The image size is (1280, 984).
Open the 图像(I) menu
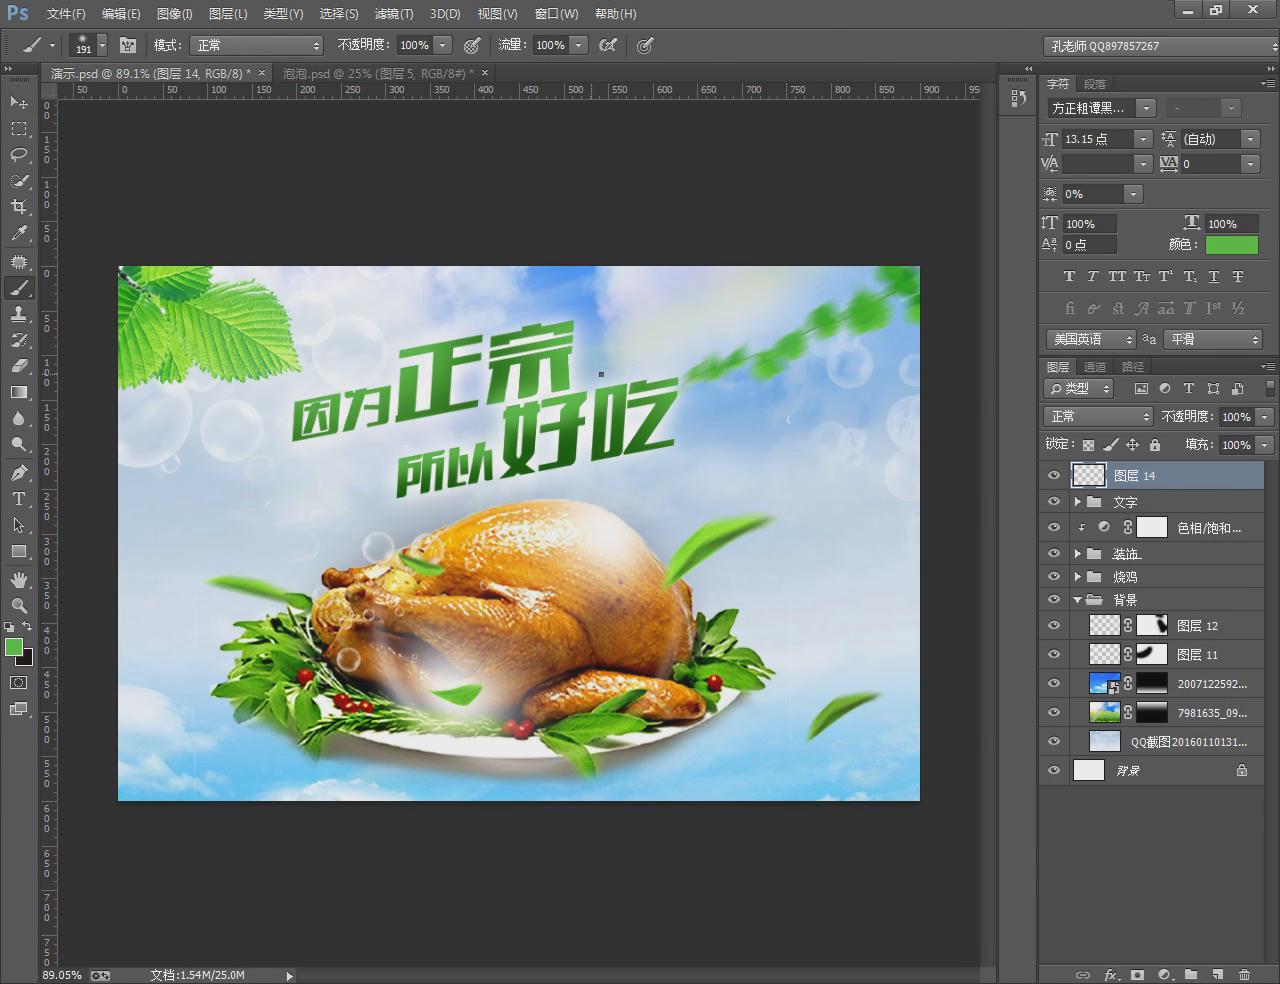tap(175, 14)
